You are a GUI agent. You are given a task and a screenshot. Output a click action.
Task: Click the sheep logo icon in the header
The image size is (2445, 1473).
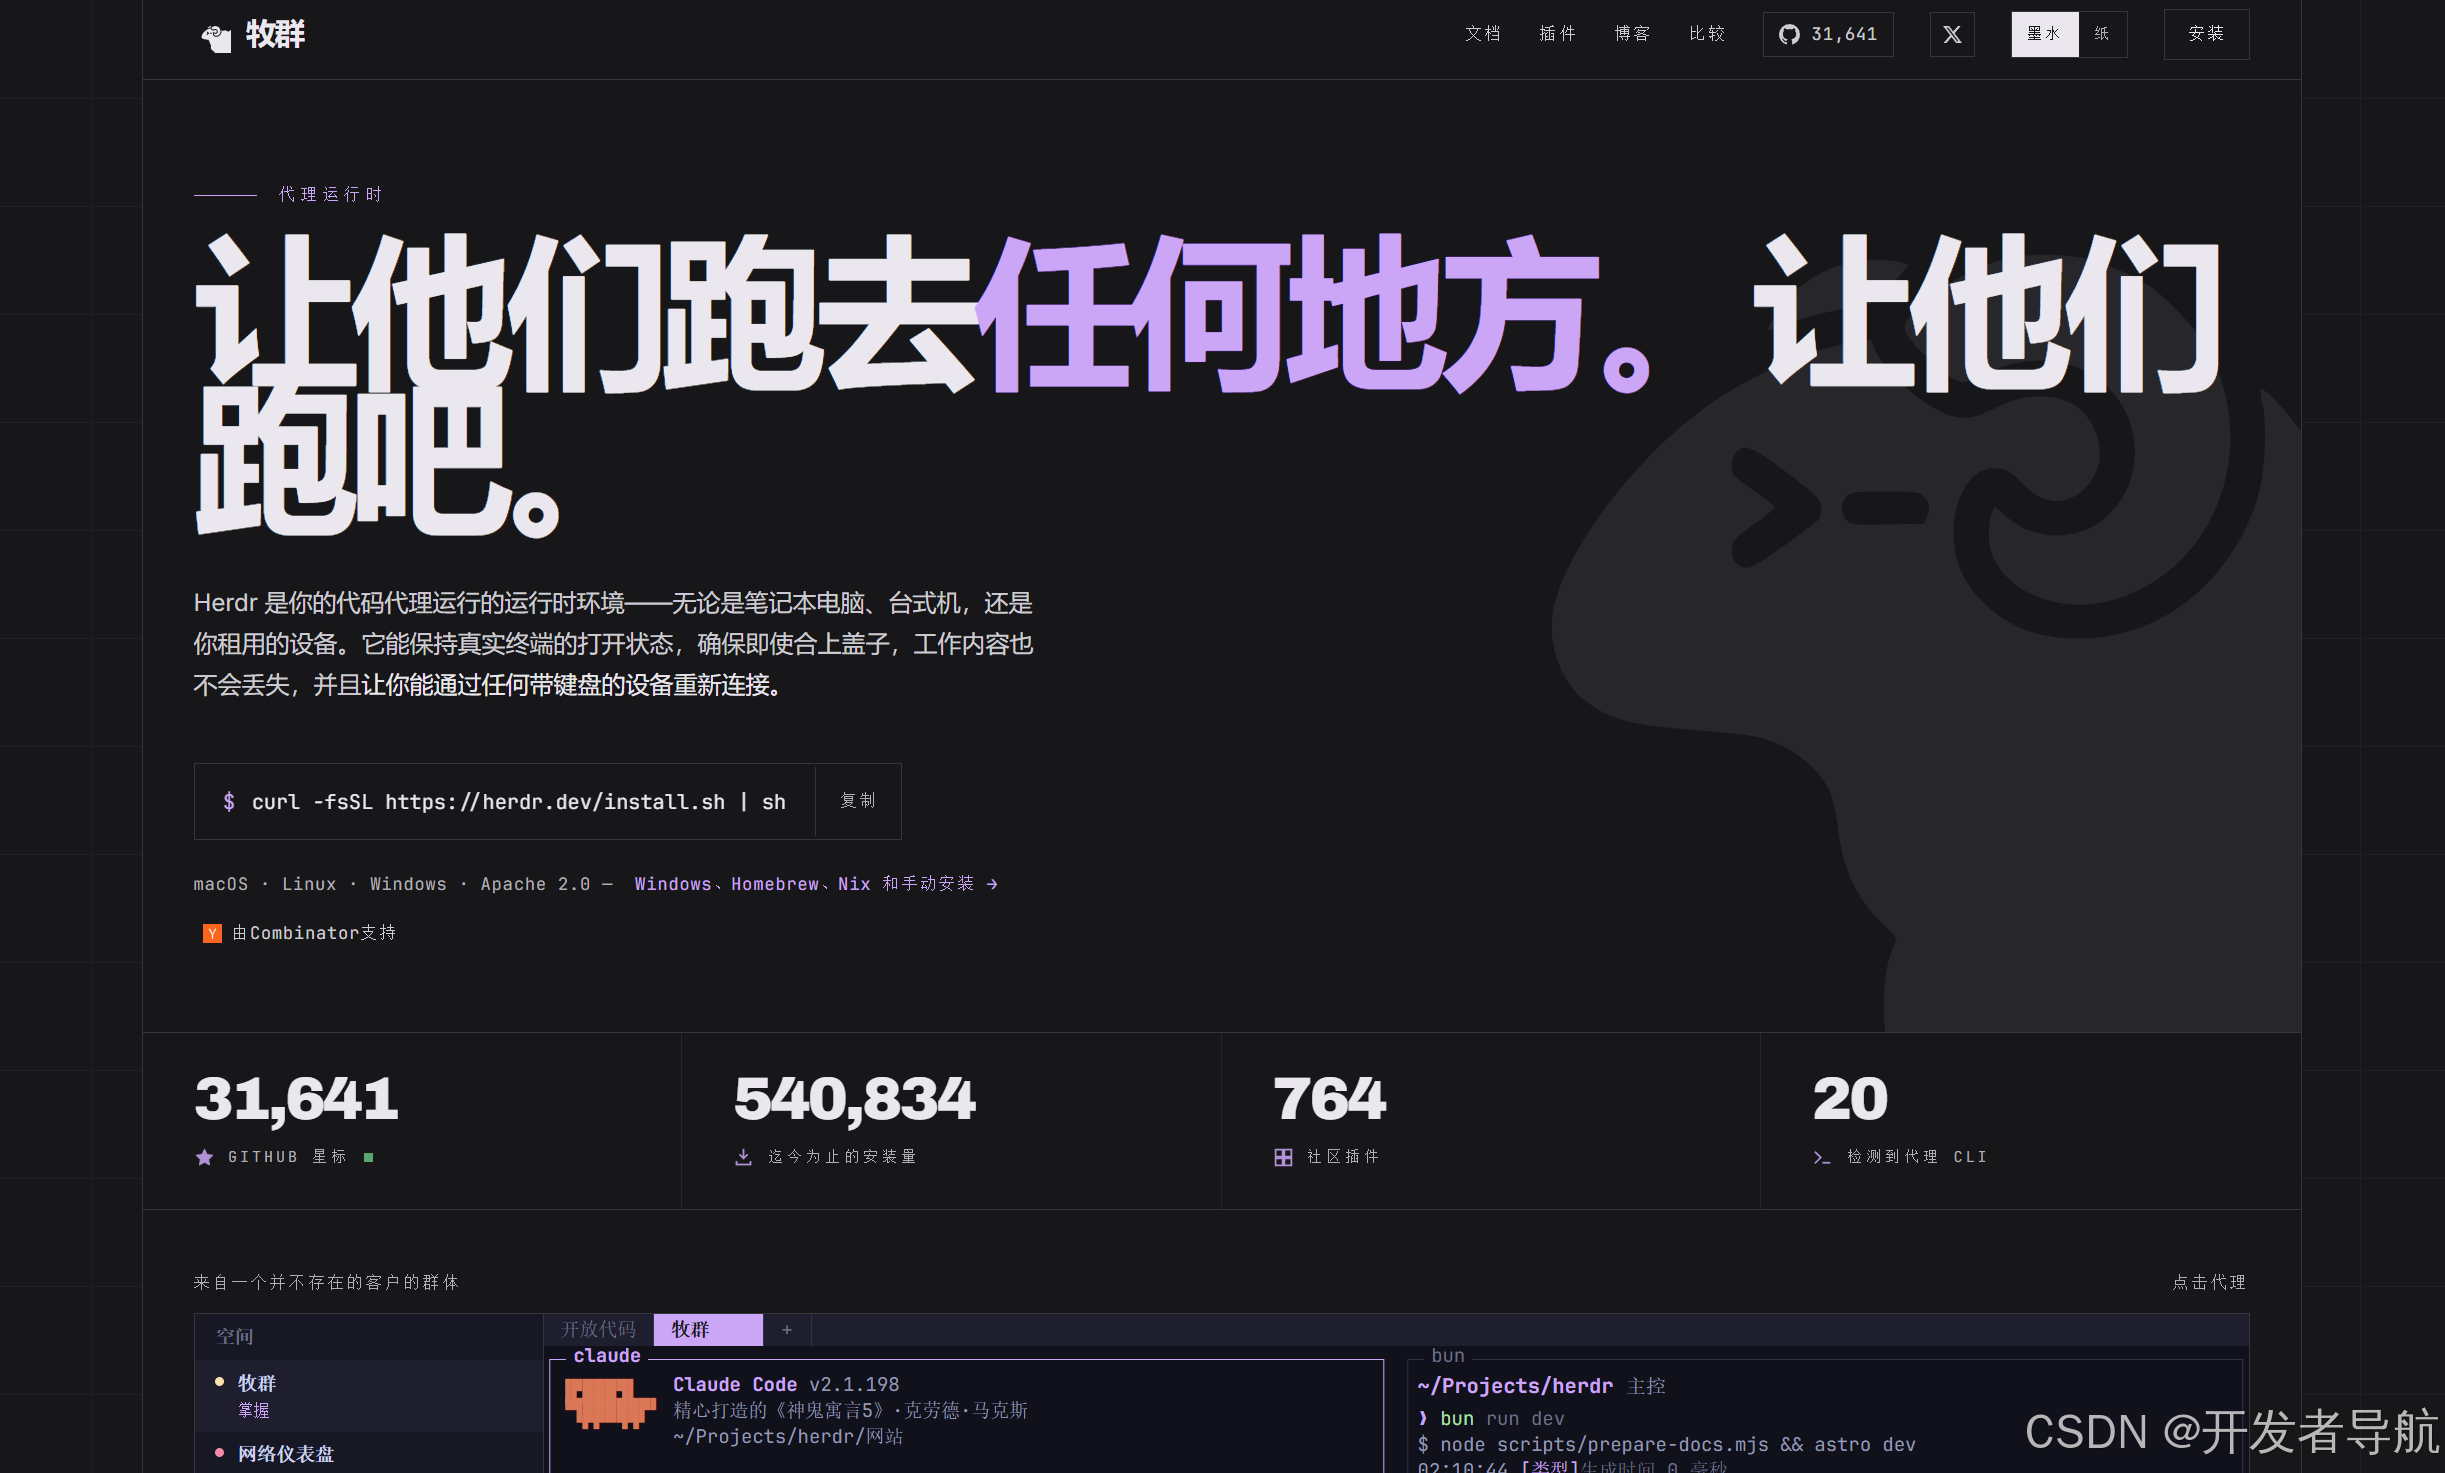pos(216,37)
